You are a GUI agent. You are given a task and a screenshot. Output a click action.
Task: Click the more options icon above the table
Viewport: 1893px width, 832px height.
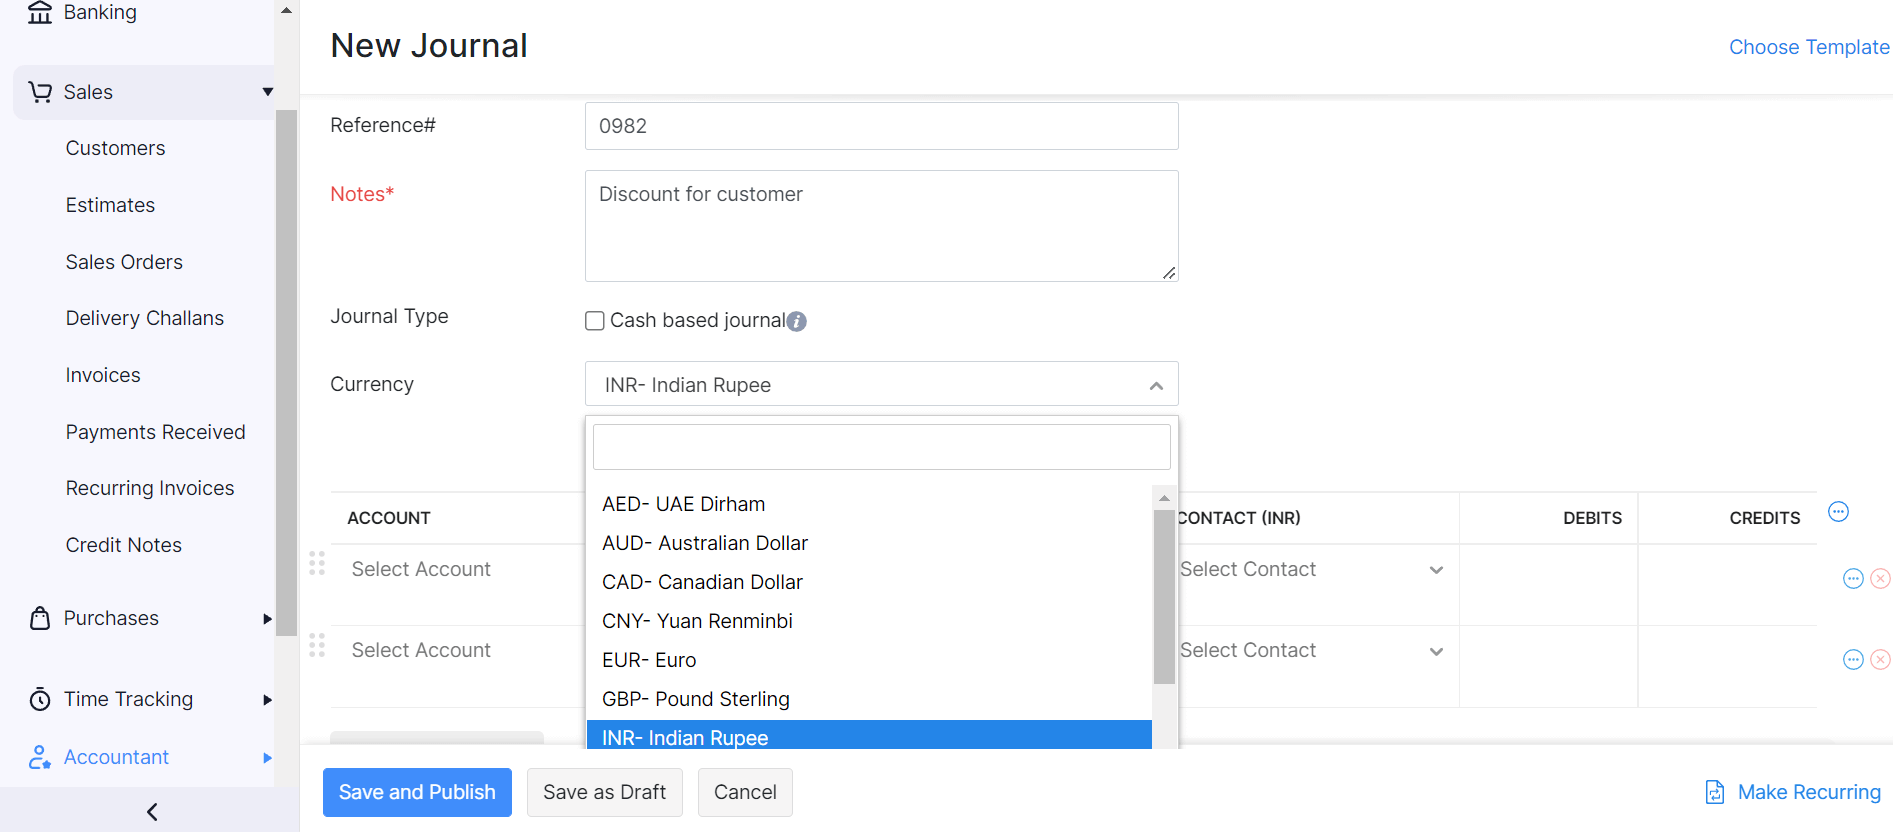click(1838, 512)
